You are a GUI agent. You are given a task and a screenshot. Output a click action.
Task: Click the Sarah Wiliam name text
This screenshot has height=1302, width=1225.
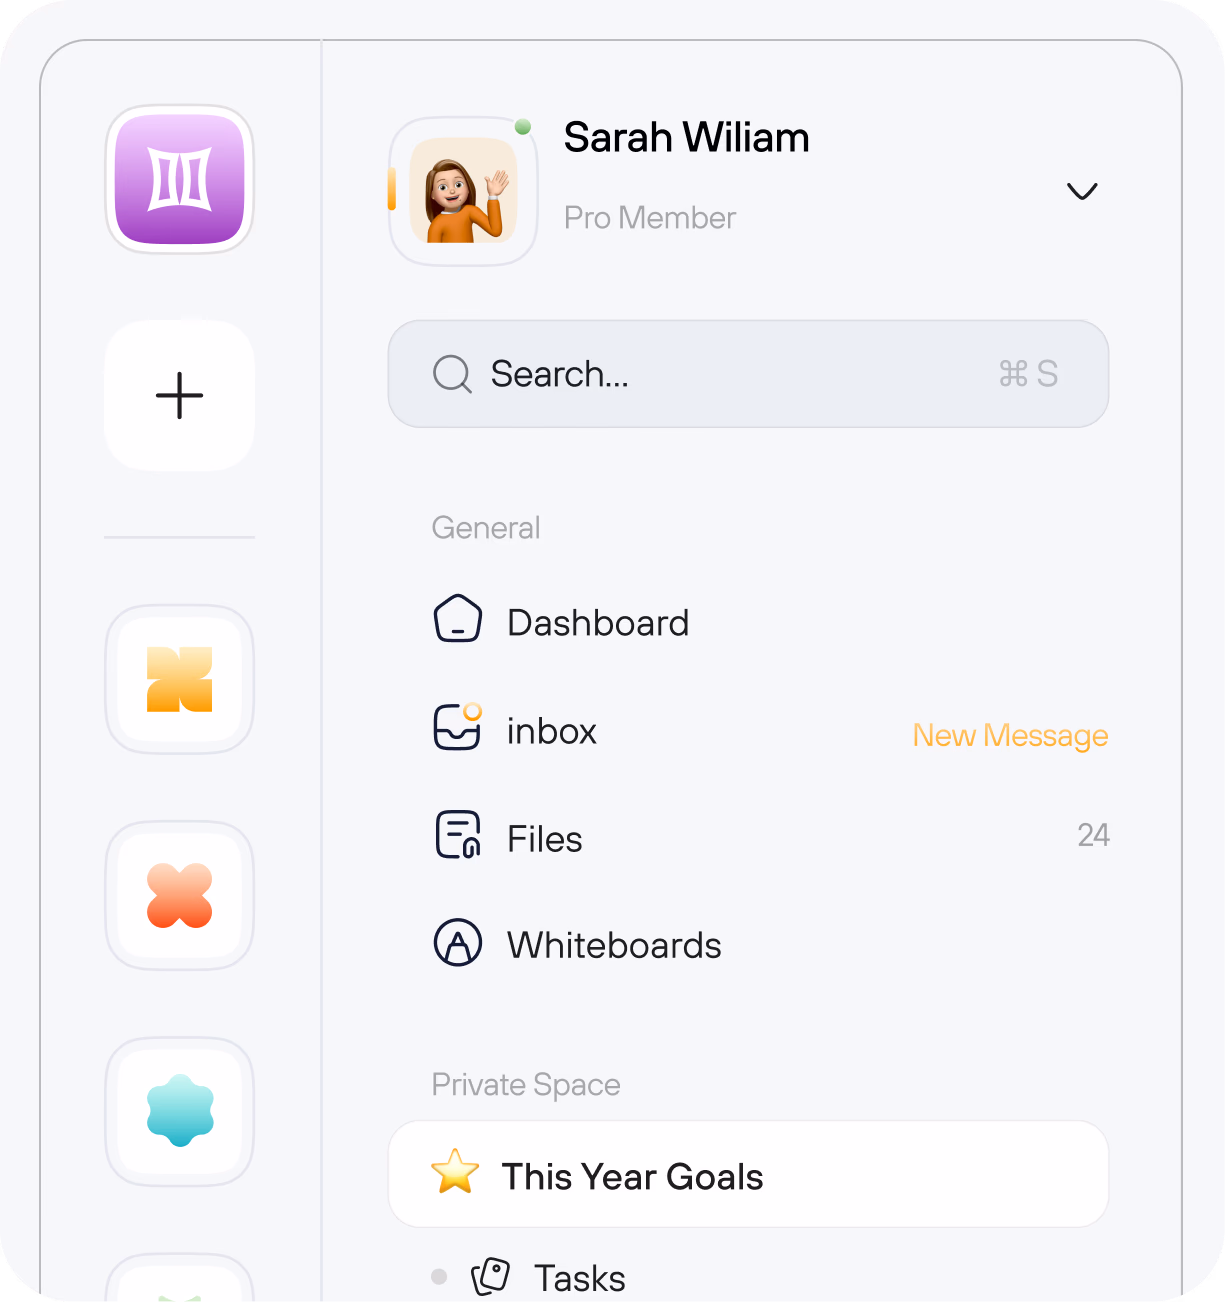[686, 138]
